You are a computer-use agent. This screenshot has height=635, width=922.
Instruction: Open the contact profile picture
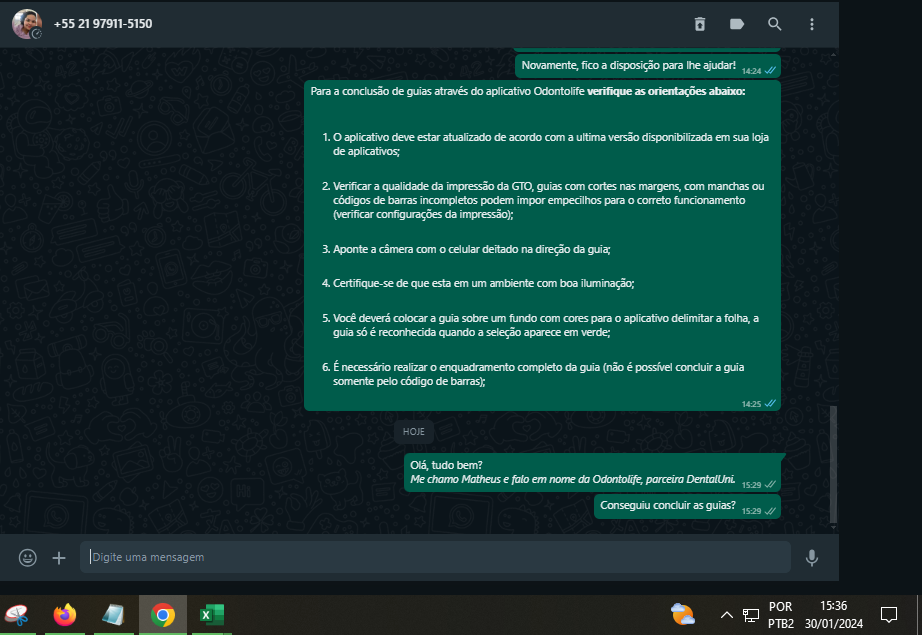26,24
